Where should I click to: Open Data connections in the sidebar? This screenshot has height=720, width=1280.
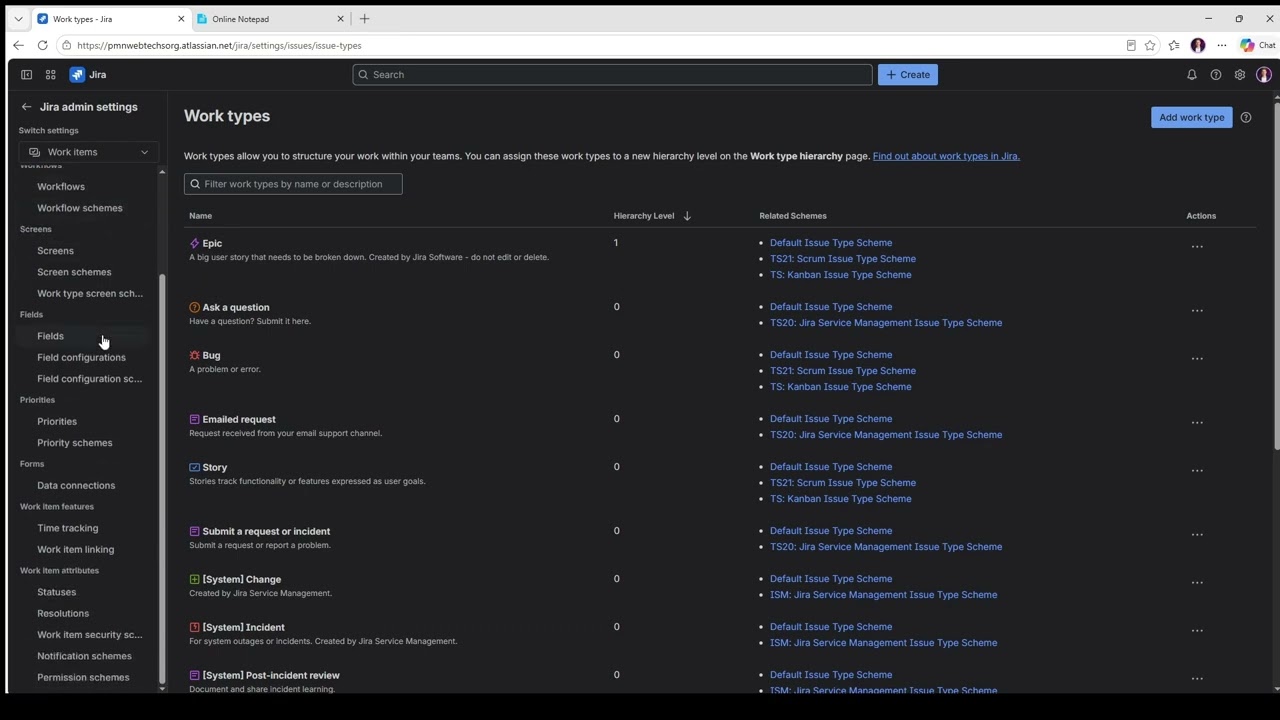[x=76, y=486]
